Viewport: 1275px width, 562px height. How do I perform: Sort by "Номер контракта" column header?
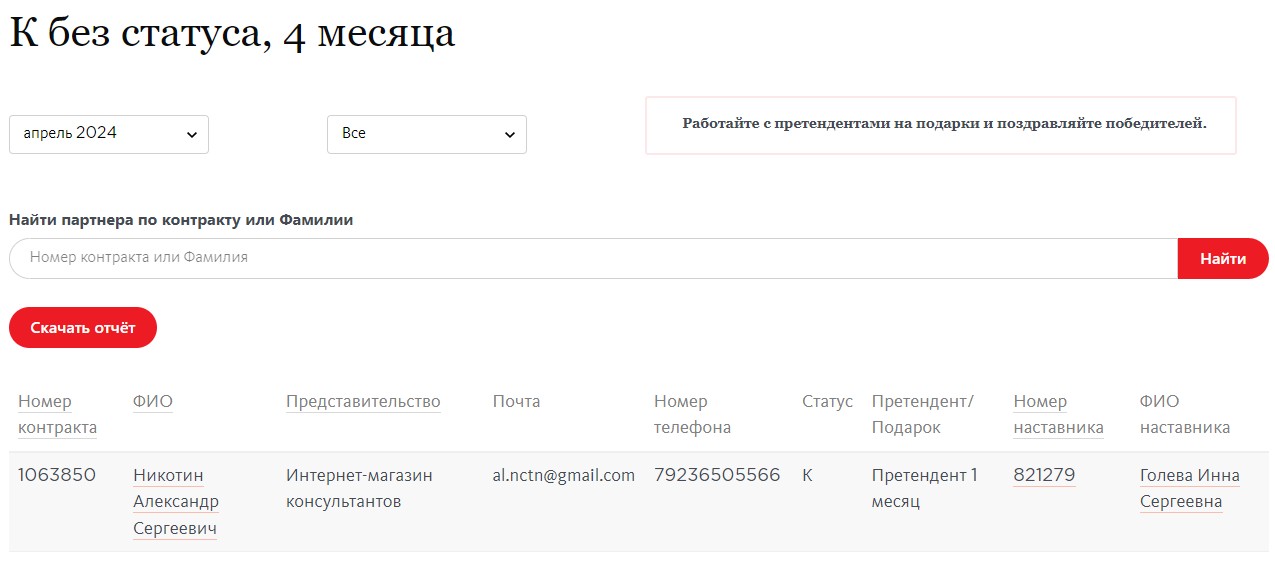57,414
